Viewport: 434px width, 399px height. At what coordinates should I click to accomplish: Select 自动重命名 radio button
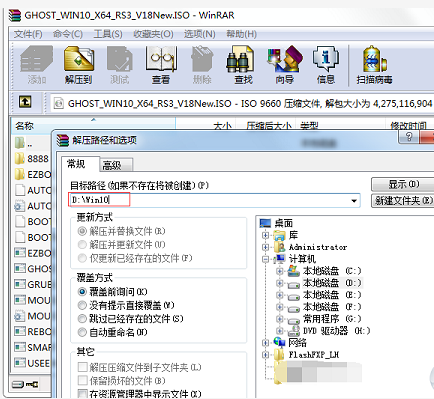pyautogui.click(x=82, y=332)
